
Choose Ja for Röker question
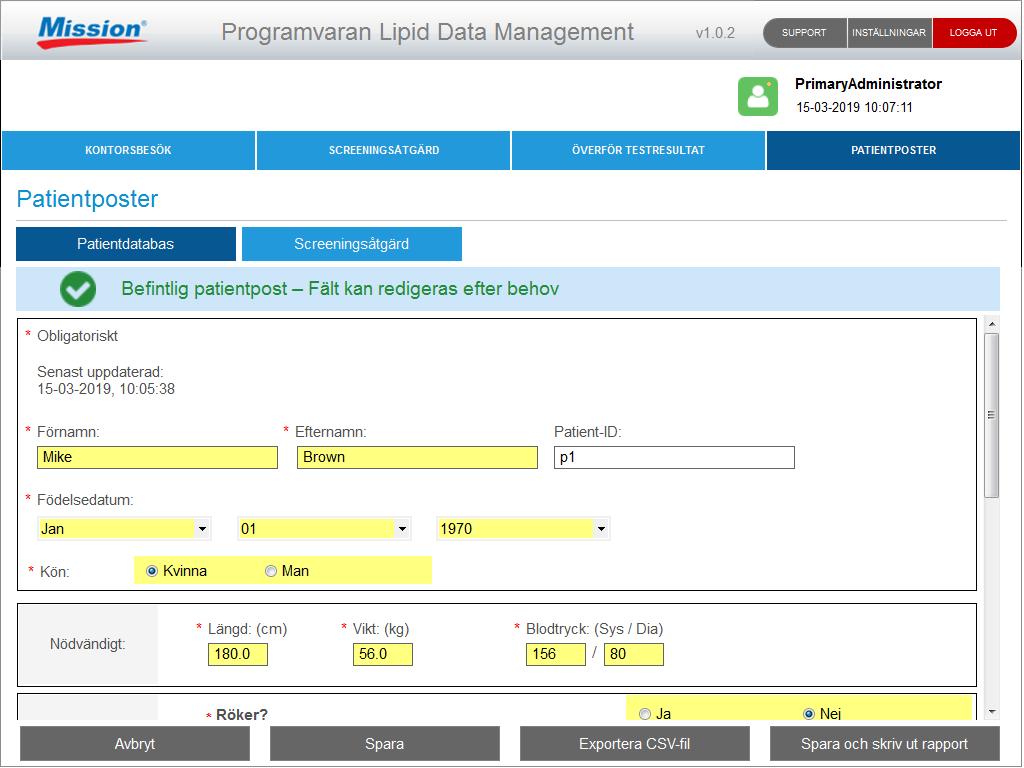[645, 714]
